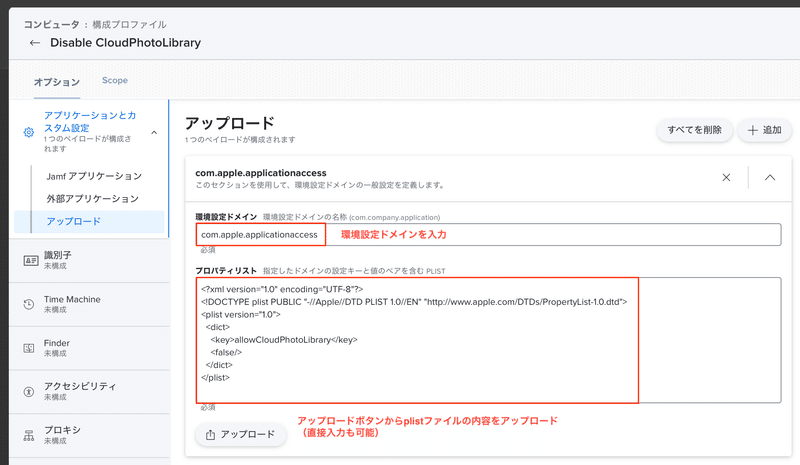This screenshot has width=800, height=465.
Task: Open Jamf アプリケーション item
Action: pyautogui.click(x=94, y=176)
